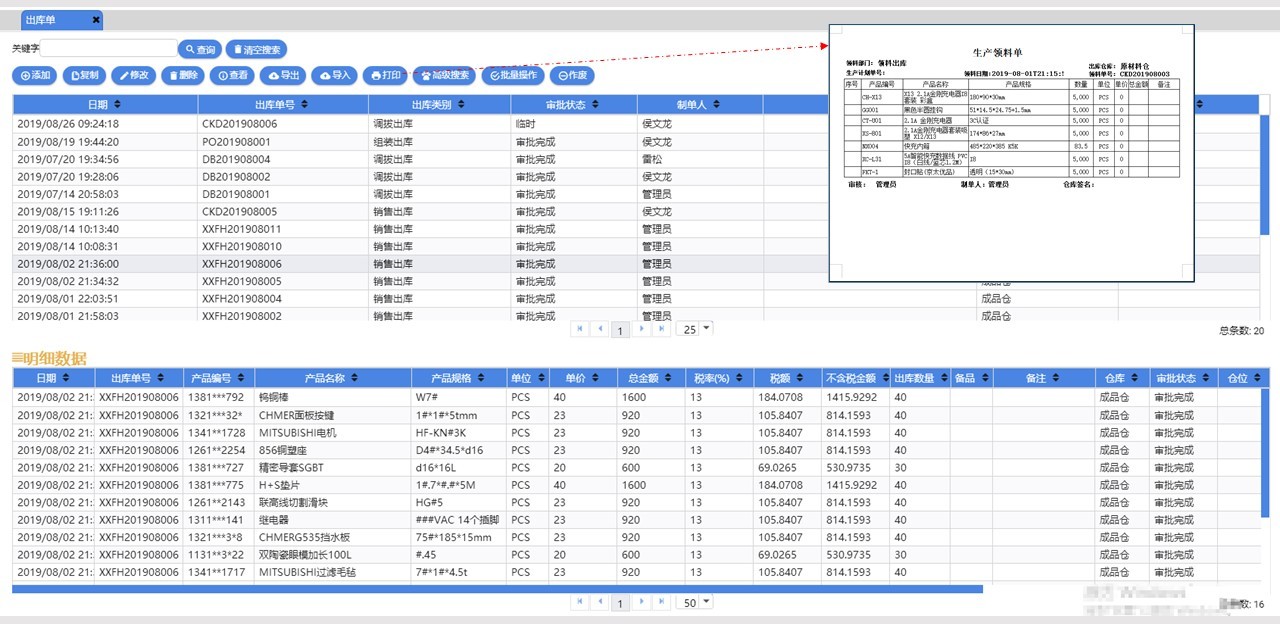The image size is (1280, 624).
Task: Click the 关键字 keyword input field
Action: [x=109, y=48]
